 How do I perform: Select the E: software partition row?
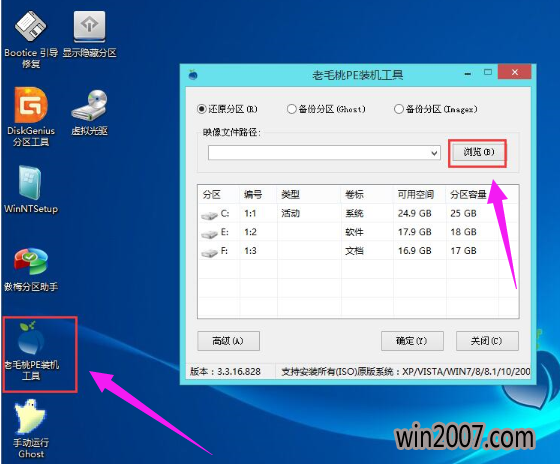358,232
